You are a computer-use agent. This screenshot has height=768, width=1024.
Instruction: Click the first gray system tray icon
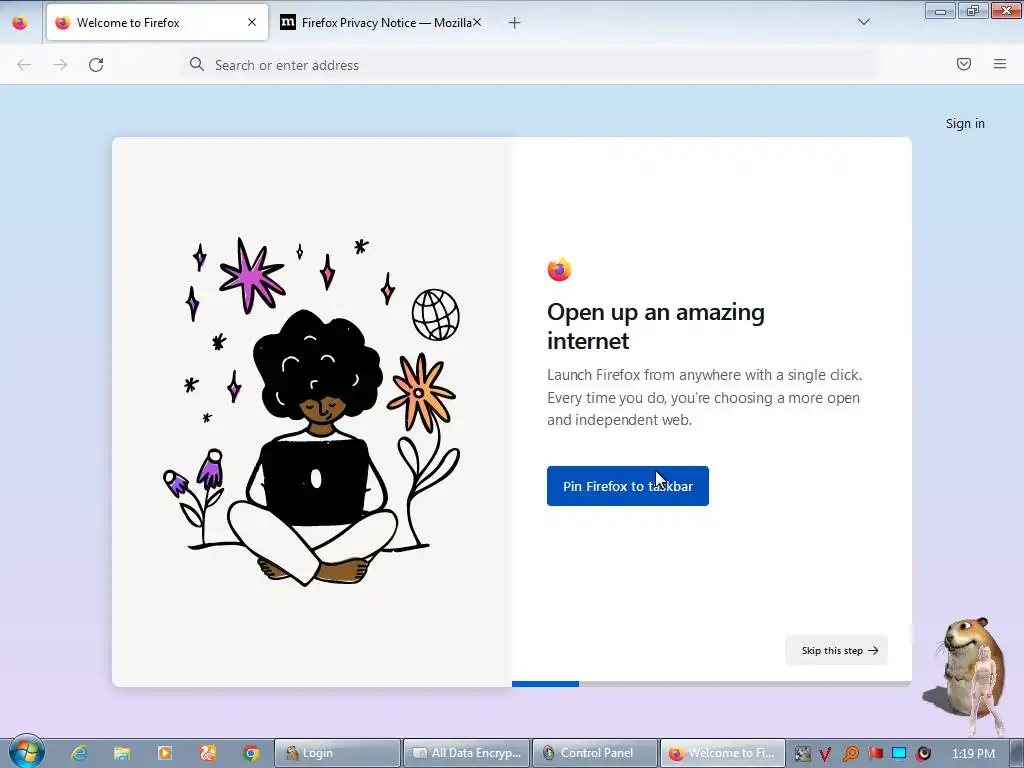click(803, 754)
